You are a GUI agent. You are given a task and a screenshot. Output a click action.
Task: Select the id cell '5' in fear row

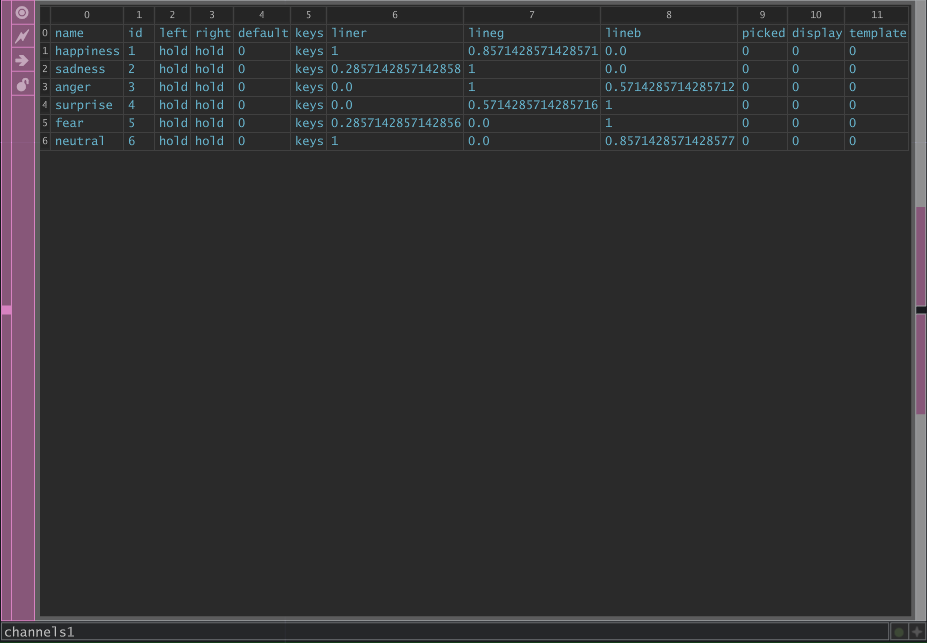[x=139, y=124]
